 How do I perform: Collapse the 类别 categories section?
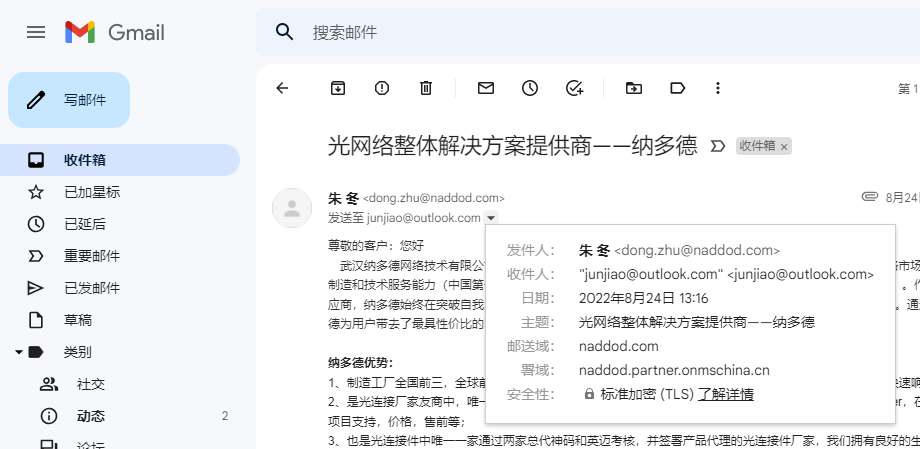coord(19,352)
